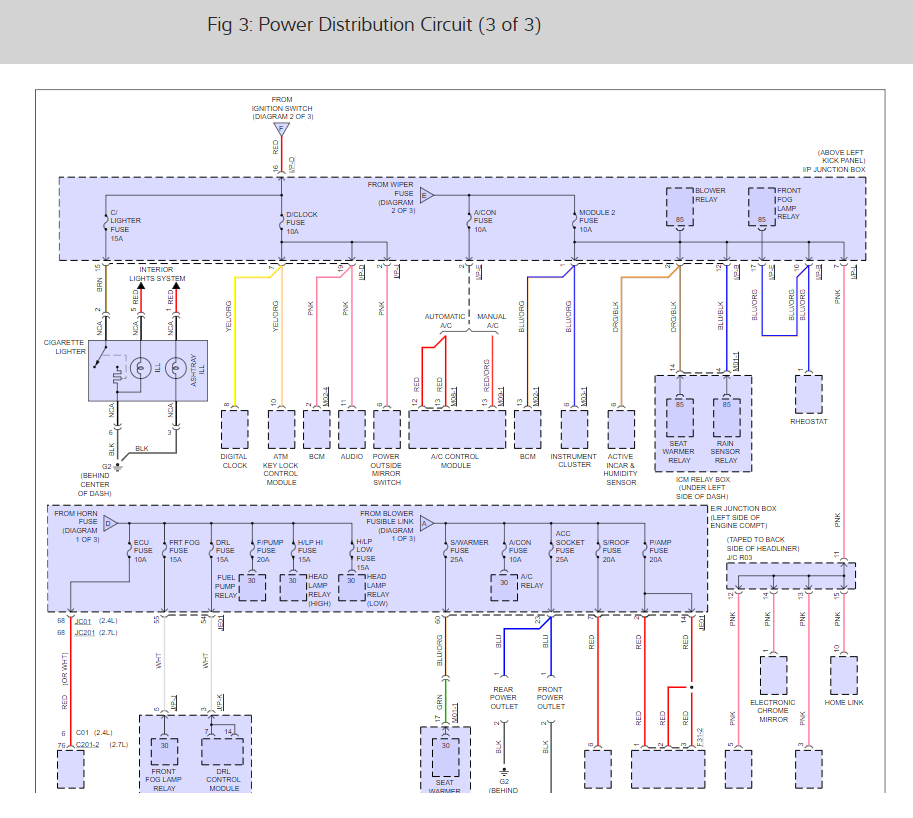913x818 pixels.
Task: Select the Home Link component box
Action: coord(843,676)
